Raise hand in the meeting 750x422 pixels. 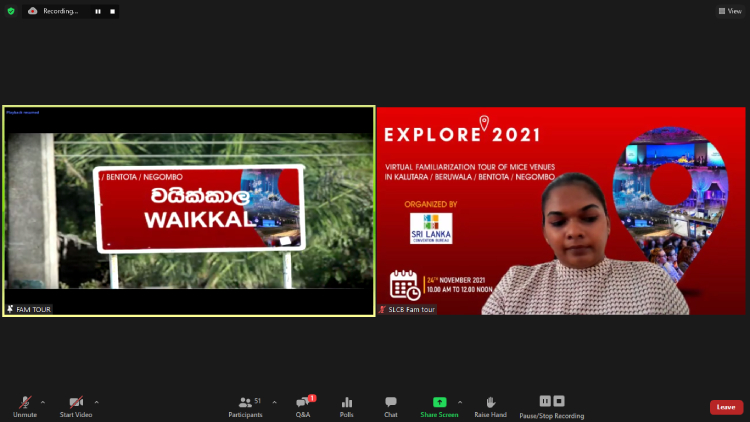pyautogui.click(x=490, y=407)
